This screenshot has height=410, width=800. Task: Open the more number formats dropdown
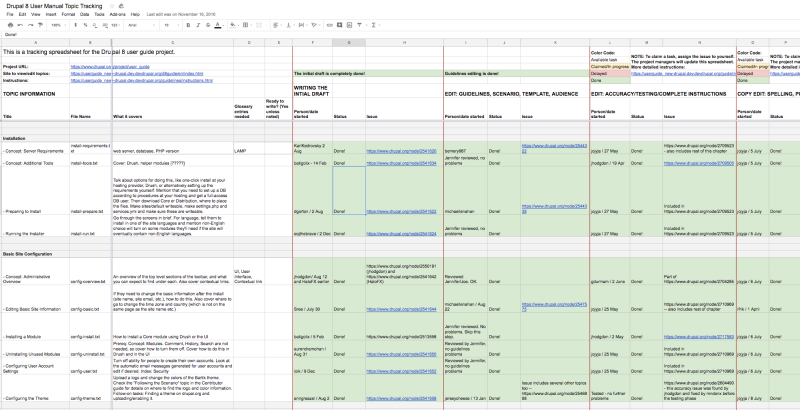(115, 25)
